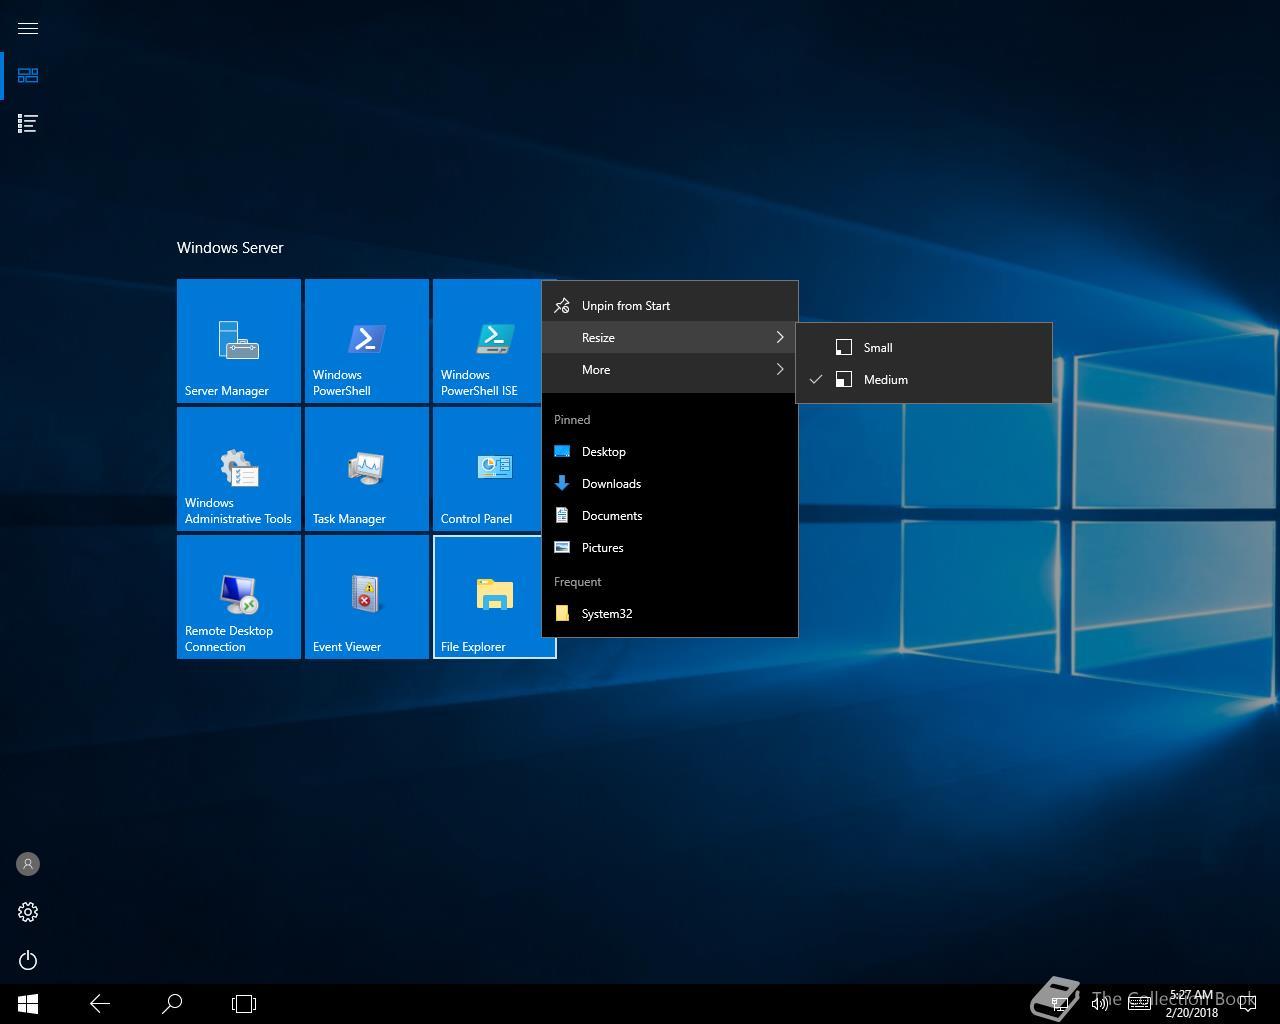The height and width of the screenshot is (1024, 1280).
Task: Launch the Windows PowerShell tile
Action: tap(366, 340)
